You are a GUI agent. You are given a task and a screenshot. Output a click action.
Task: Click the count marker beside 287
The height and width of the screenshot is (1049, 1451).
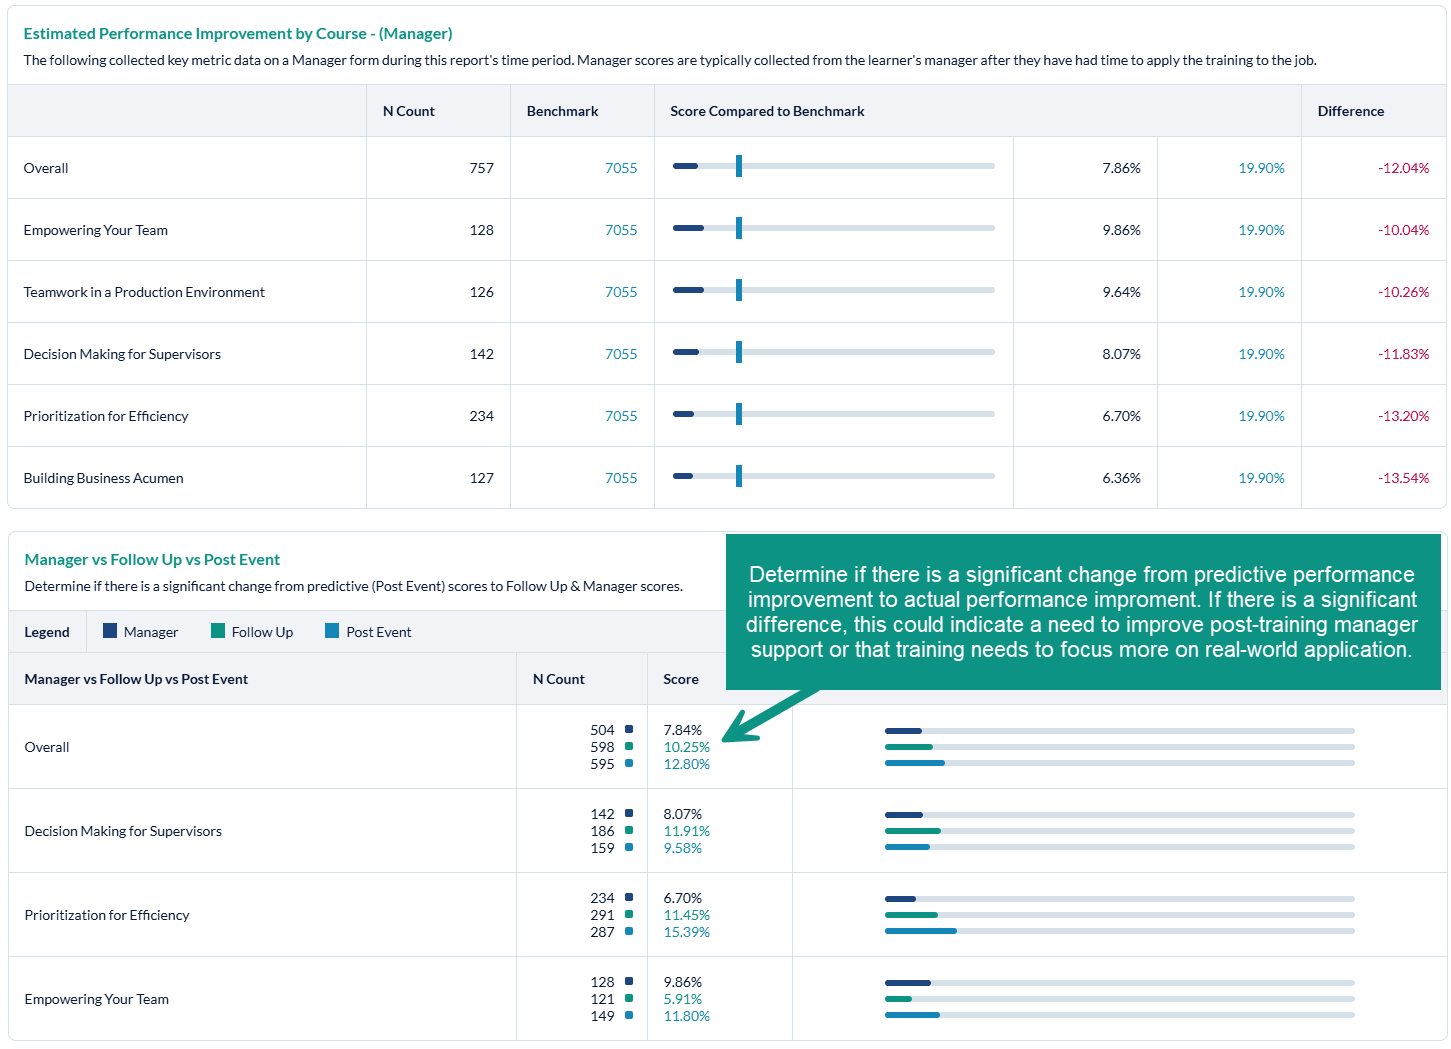[629, 931]
